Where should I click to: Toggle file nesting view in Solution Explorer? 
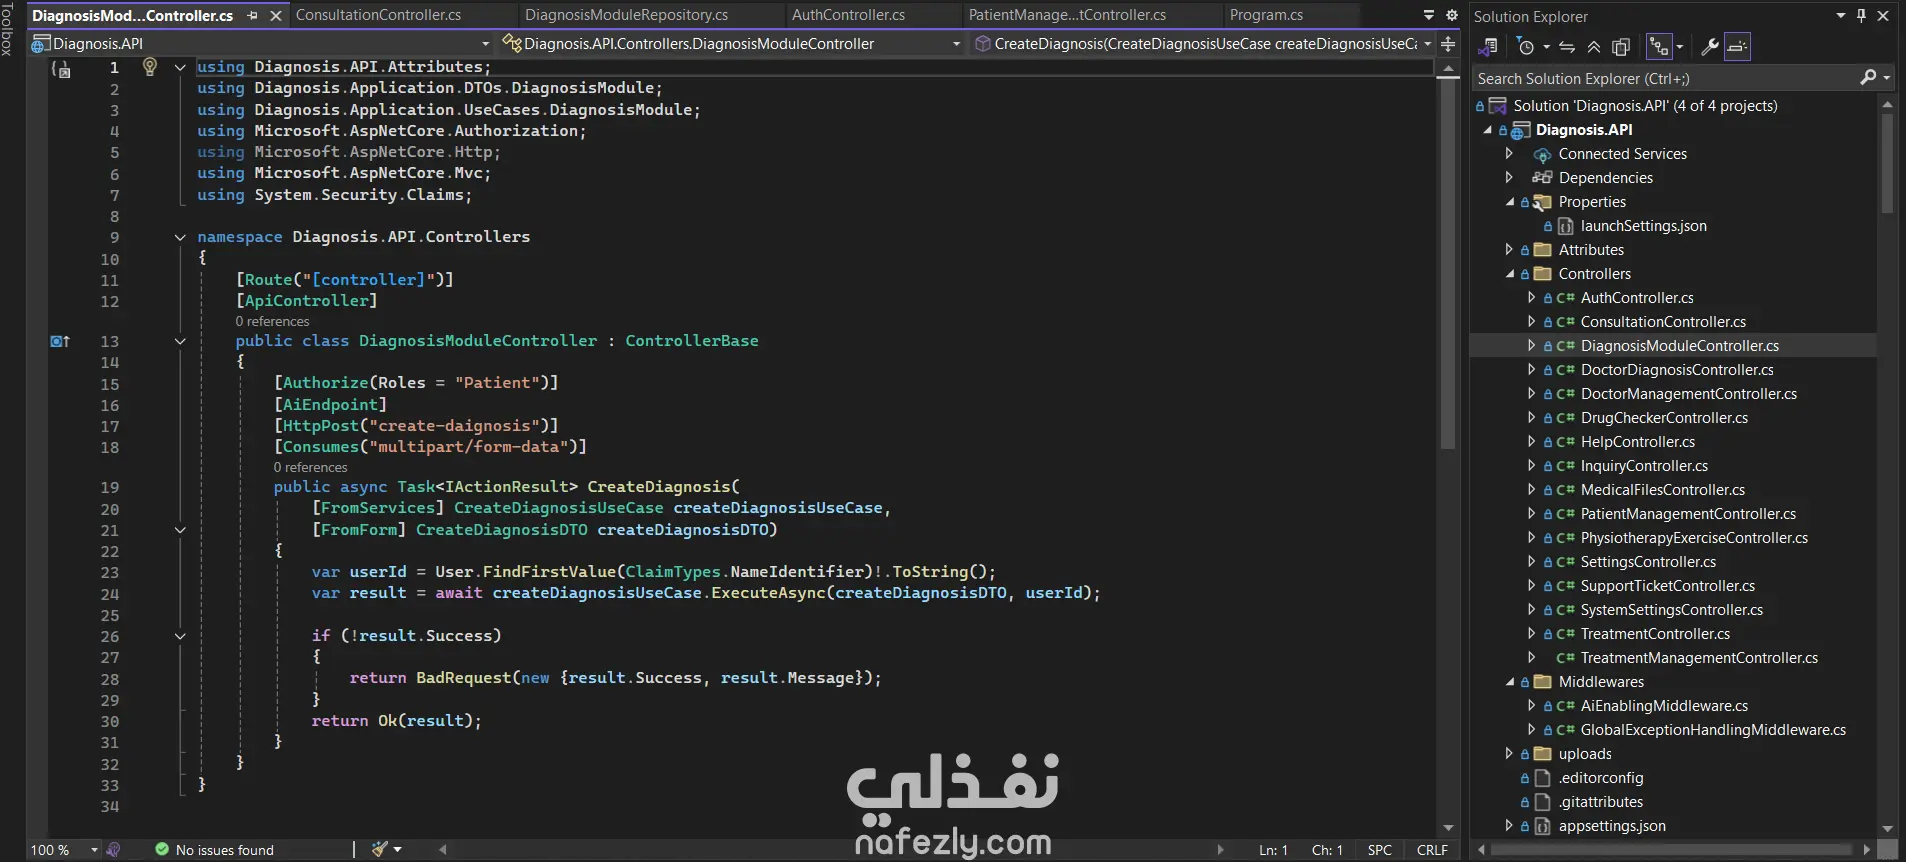[1659, 47]
